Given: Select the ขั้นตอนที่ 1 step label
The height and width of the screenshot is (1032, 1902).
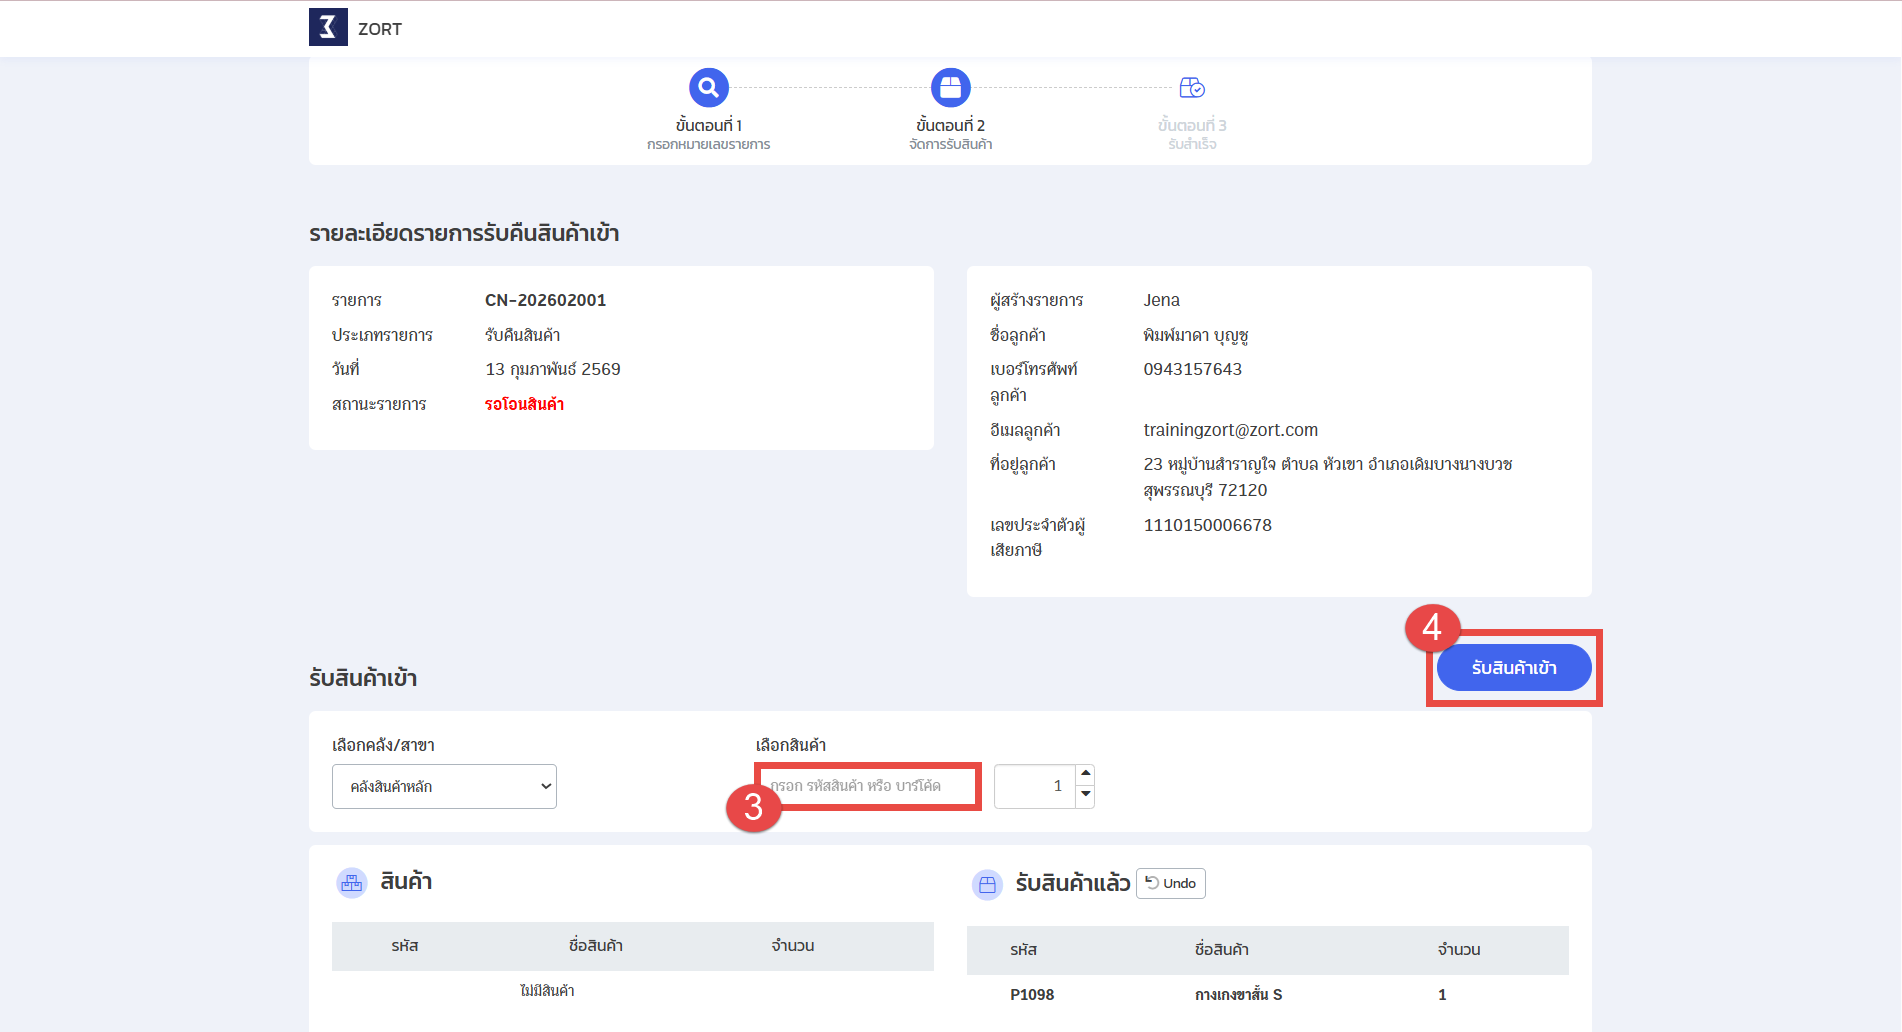Looking at the screenshot, I should (708, 125).
